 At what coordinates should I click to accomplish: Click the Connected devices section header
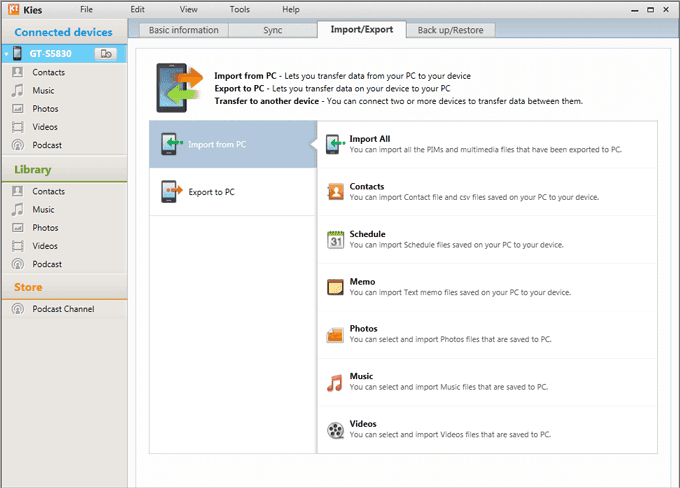click(63, 32)
